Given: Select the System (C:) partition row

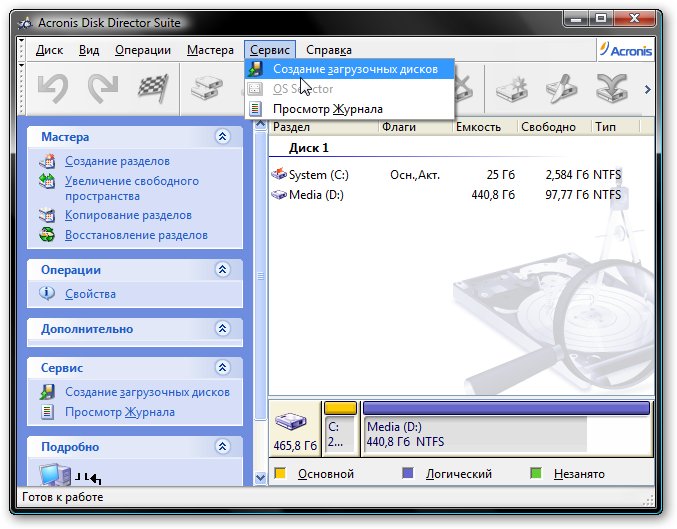Looking at the screenshot, I should tap(446, 174).
